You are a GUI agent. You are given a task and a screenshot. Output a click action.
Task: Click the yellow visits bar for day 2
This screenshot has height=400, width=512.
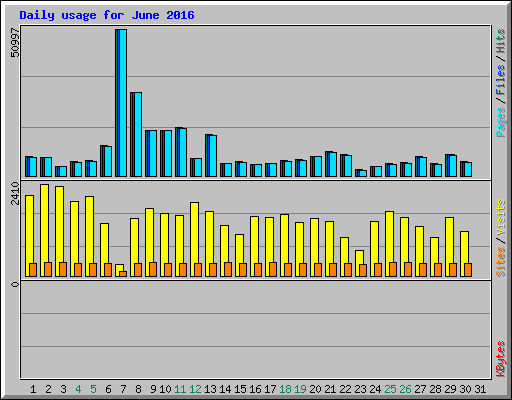pyautogui.click(x=44, y=230)
